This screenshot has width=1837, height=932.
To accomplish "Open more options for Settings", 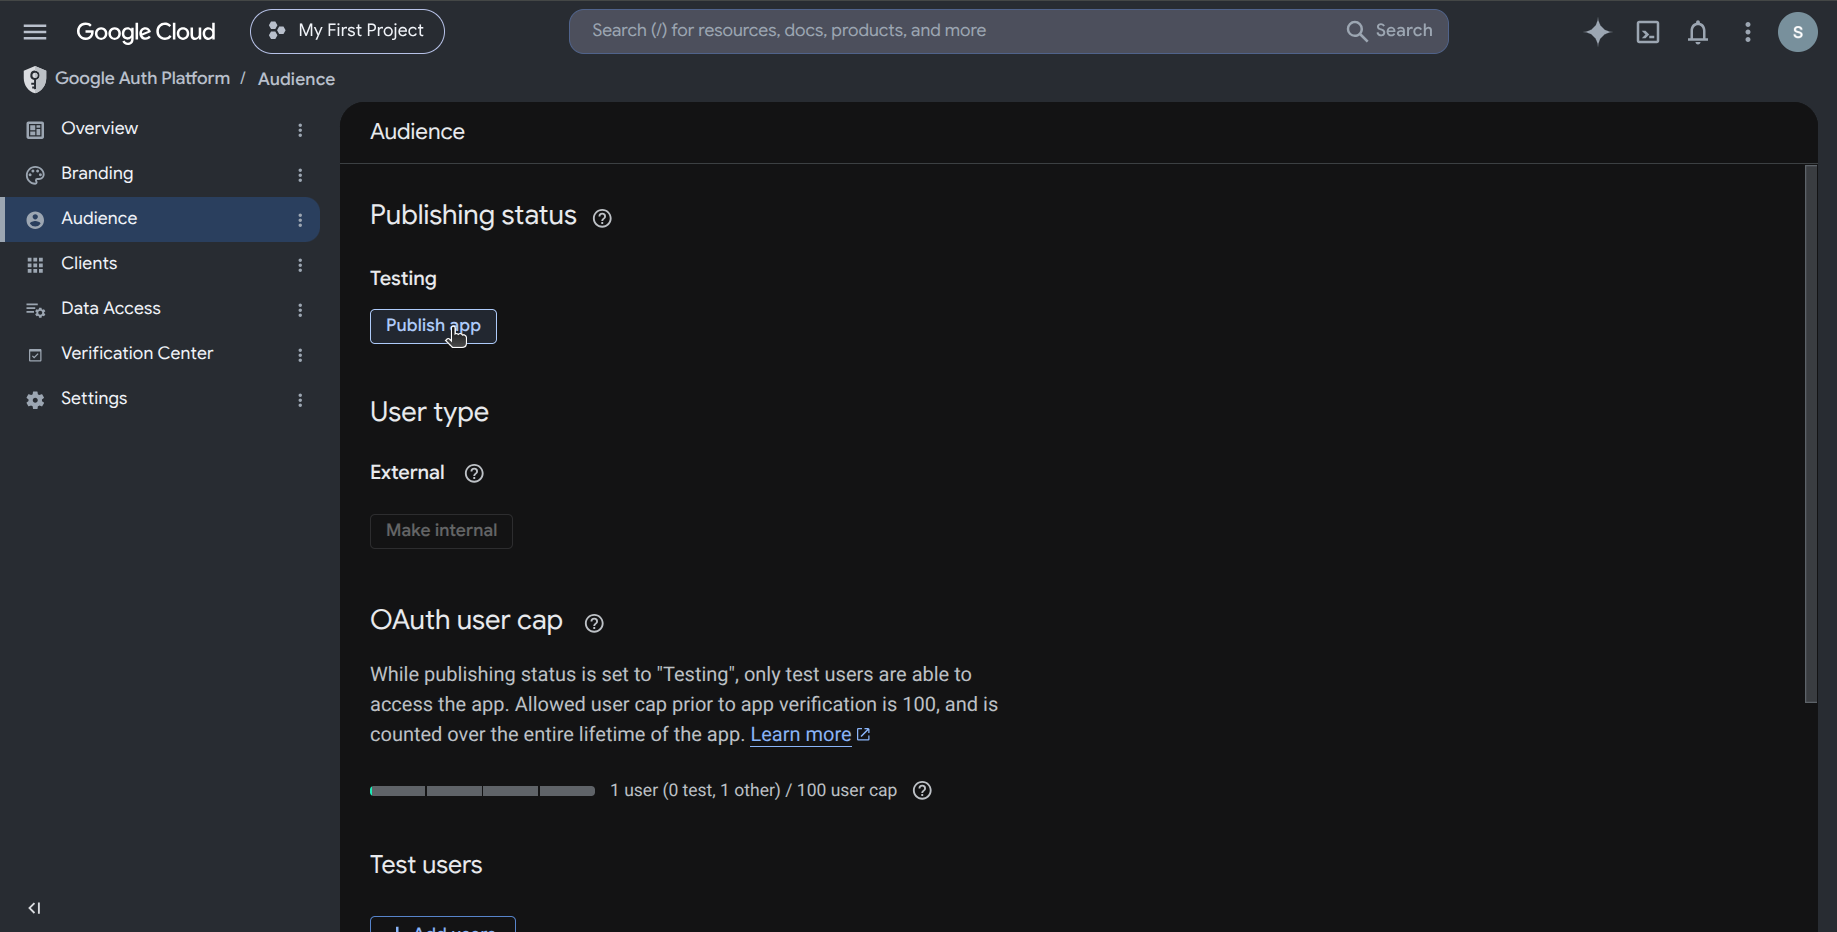I will (x=300, y=400).
